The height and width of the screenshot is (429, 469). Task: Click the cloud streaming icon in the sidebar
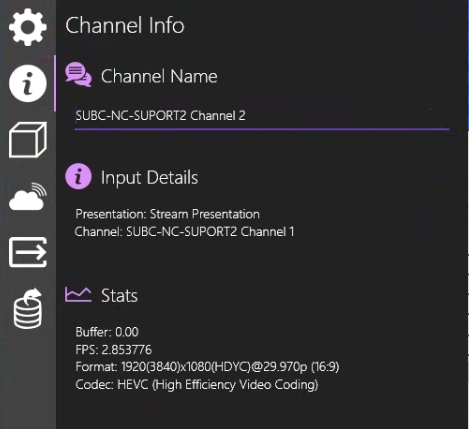pyautogui.click(x=28, y=197)
